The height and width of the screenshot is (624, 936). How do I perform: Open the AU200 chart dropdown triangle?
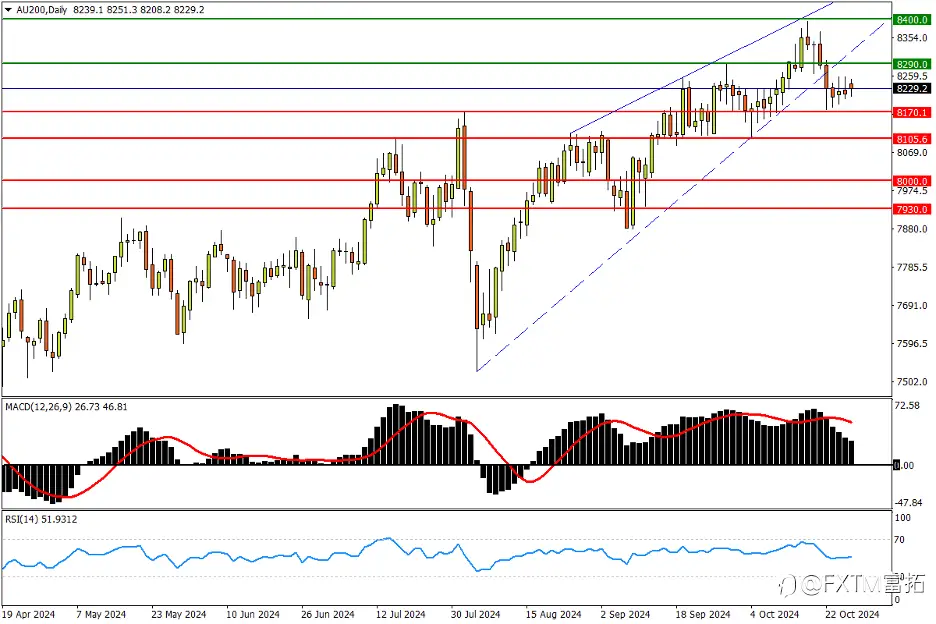(x=8, y=10)
